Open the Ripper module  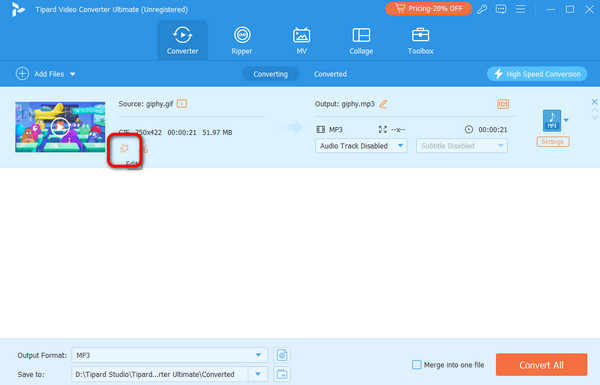coord(242,41)
